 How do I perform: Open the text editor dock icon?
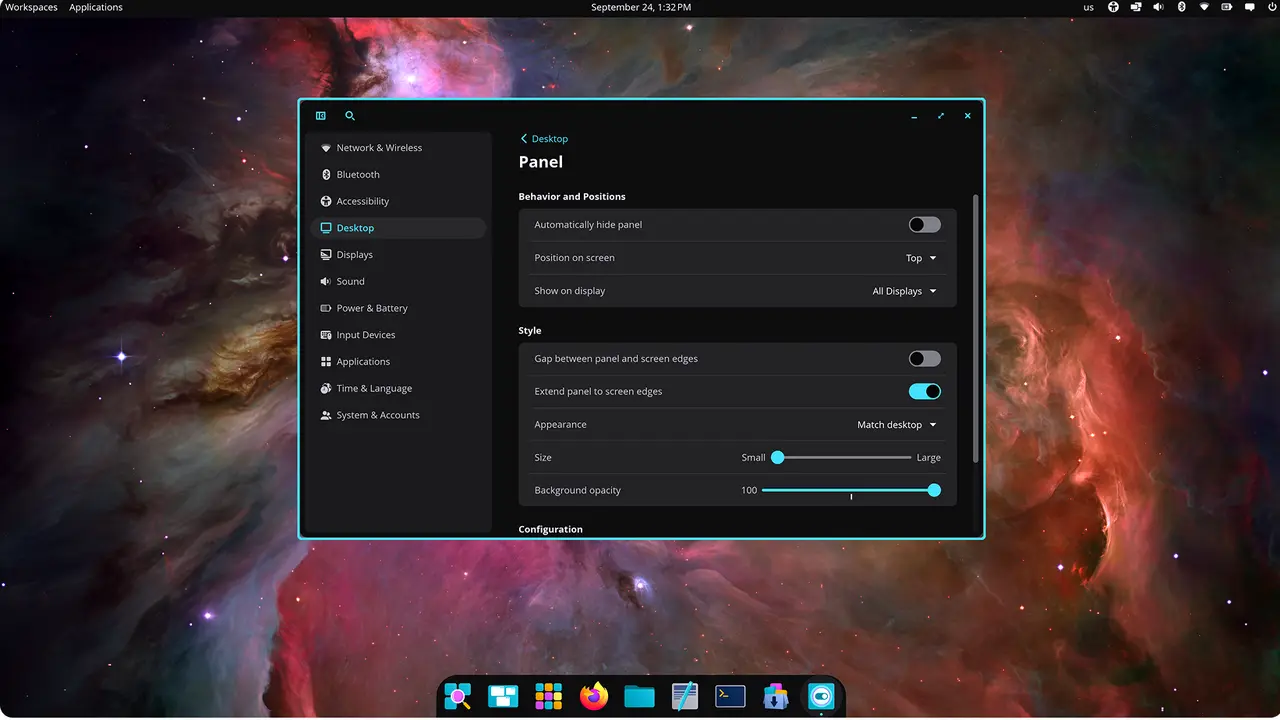[685, 696]
